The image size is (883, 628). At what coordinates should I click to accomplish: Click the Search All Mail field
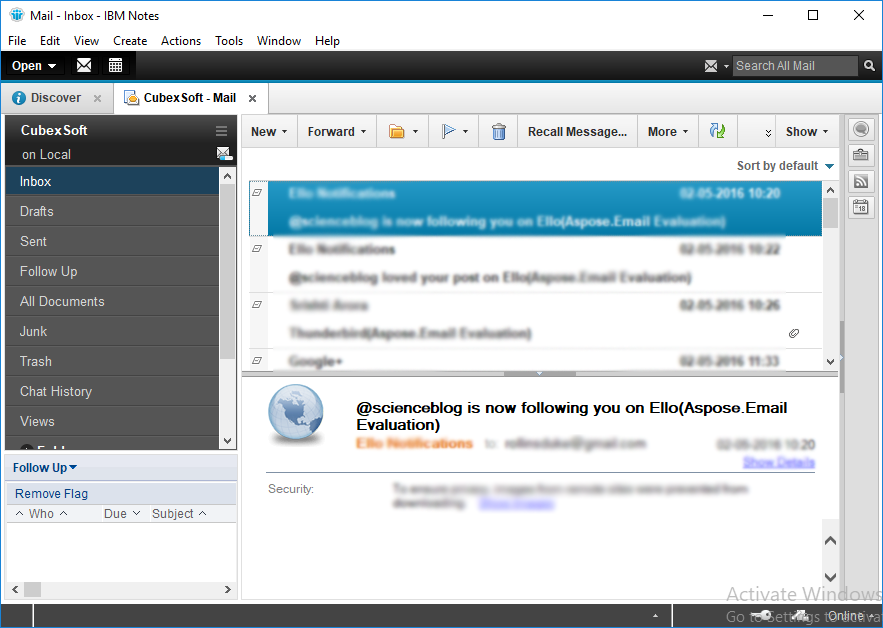pos(795,66)
